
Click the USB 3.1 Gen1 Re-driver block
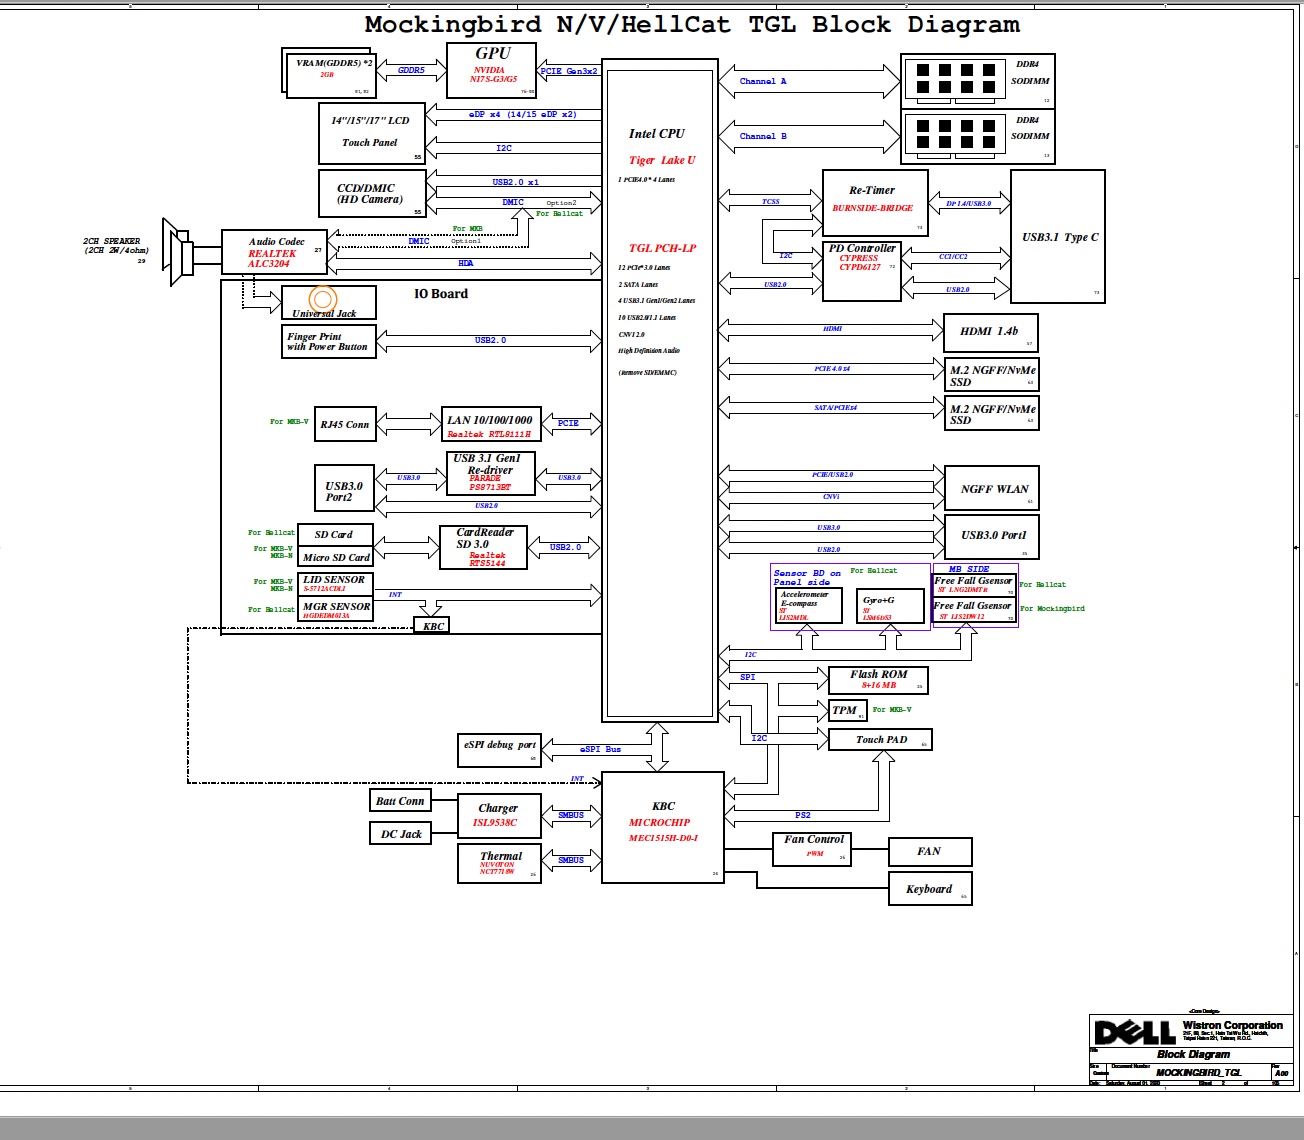[490, 473]
